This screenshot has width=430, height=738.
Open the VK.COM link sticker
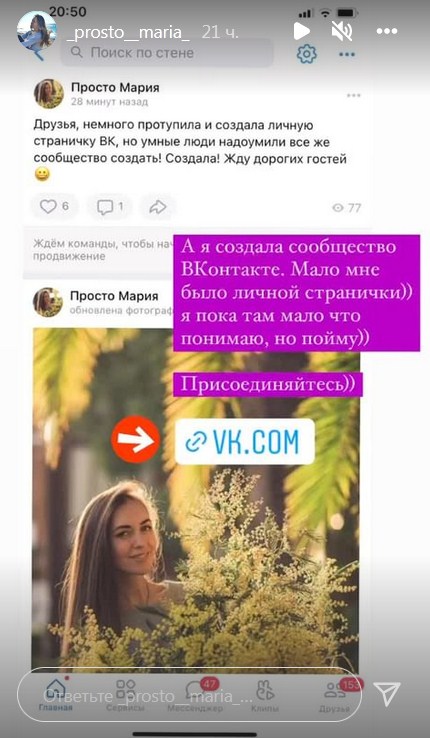(245, 441)
